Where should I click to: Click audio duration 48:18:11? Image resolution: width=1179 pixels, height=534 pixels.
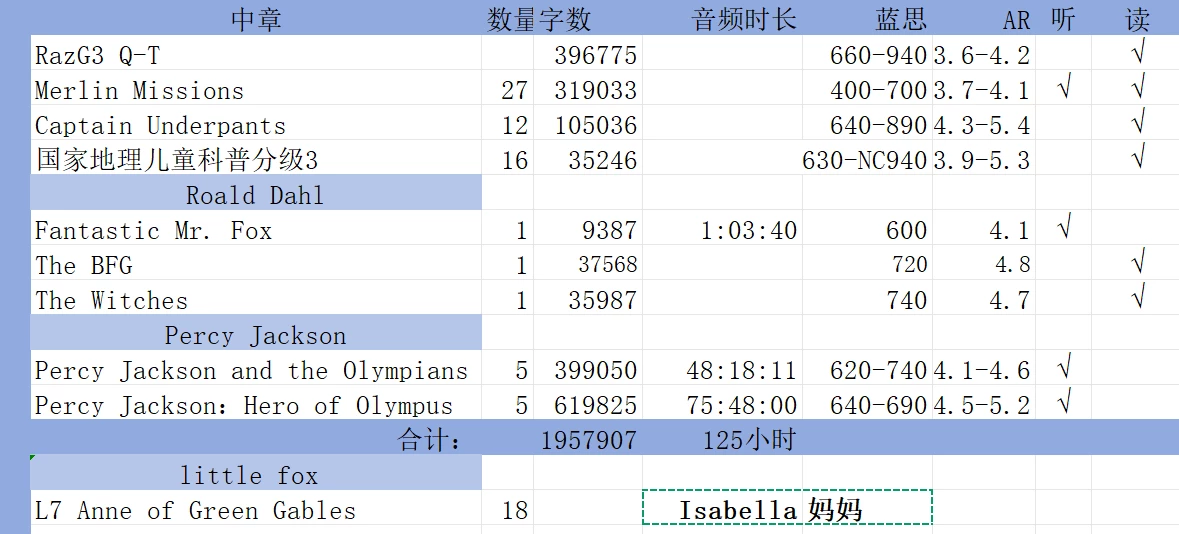723,369
